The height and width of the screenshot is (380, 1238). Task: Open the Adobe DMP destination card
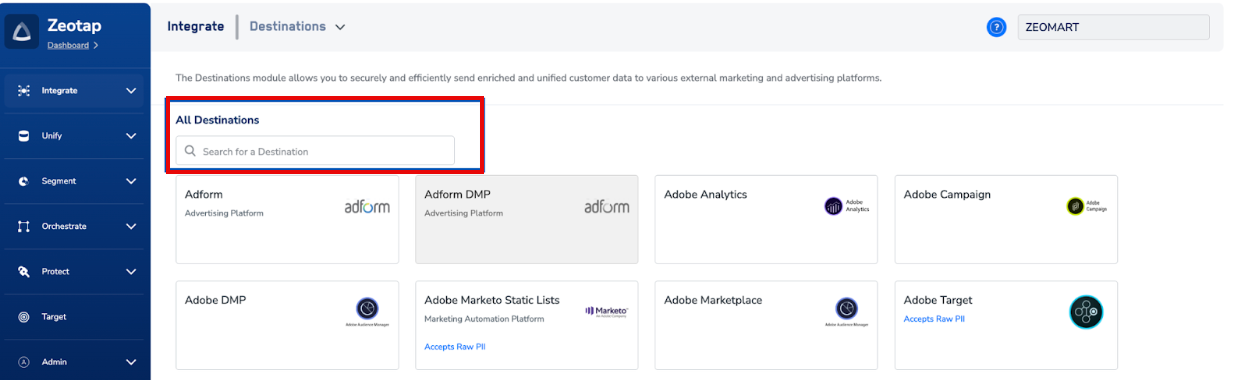click(287, 325)
